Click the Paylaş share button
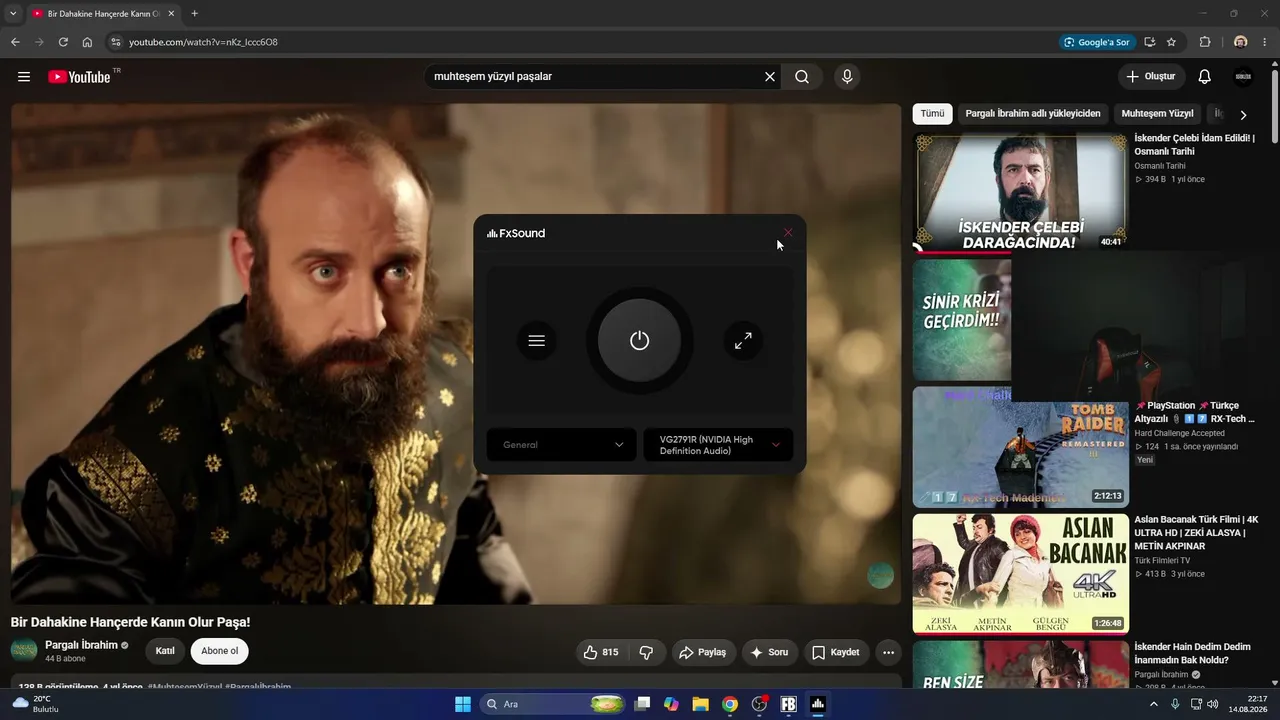1280x720 pixels. point(704,652)
